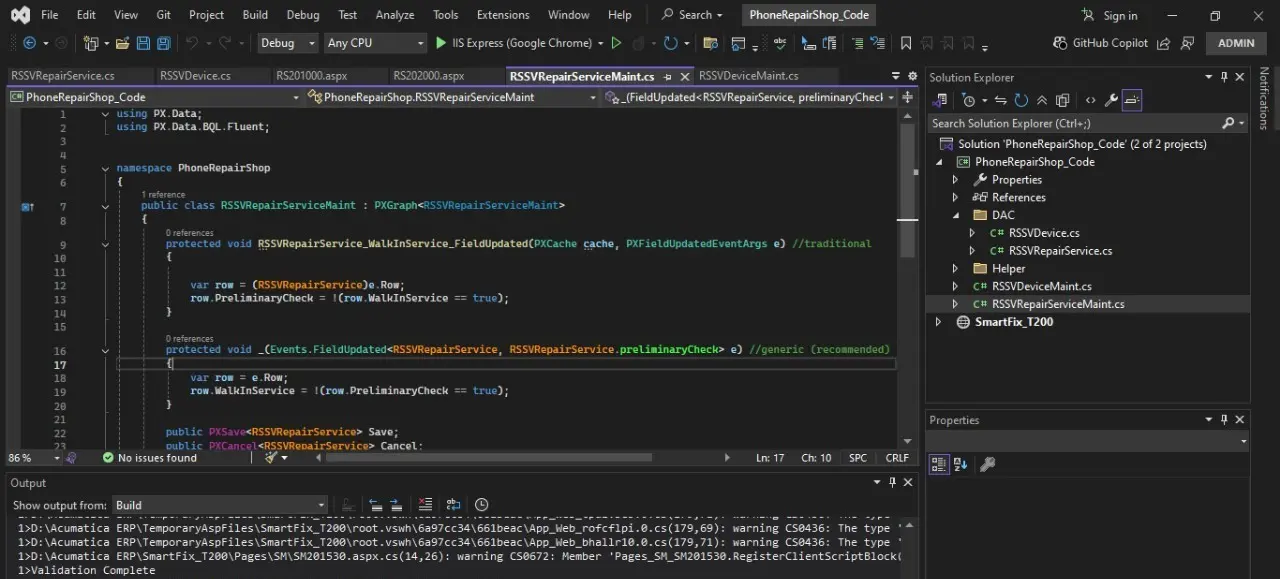Screen dimensions: 1280x579
Task: Open IIS Express browser dropdown arrow
Action: coord(600,43)
